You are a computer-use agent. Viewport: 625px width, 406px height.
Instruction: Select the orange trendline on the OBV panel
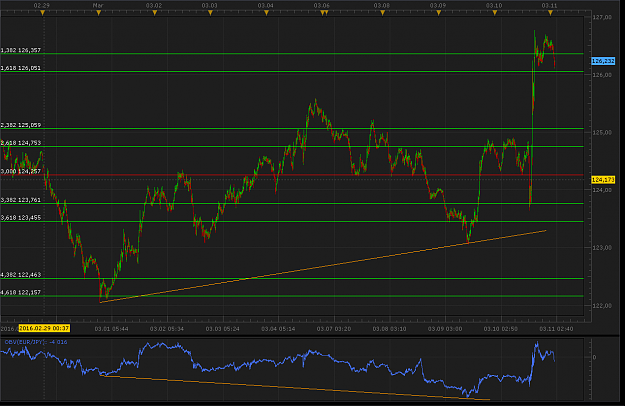(x=295, y=387)
